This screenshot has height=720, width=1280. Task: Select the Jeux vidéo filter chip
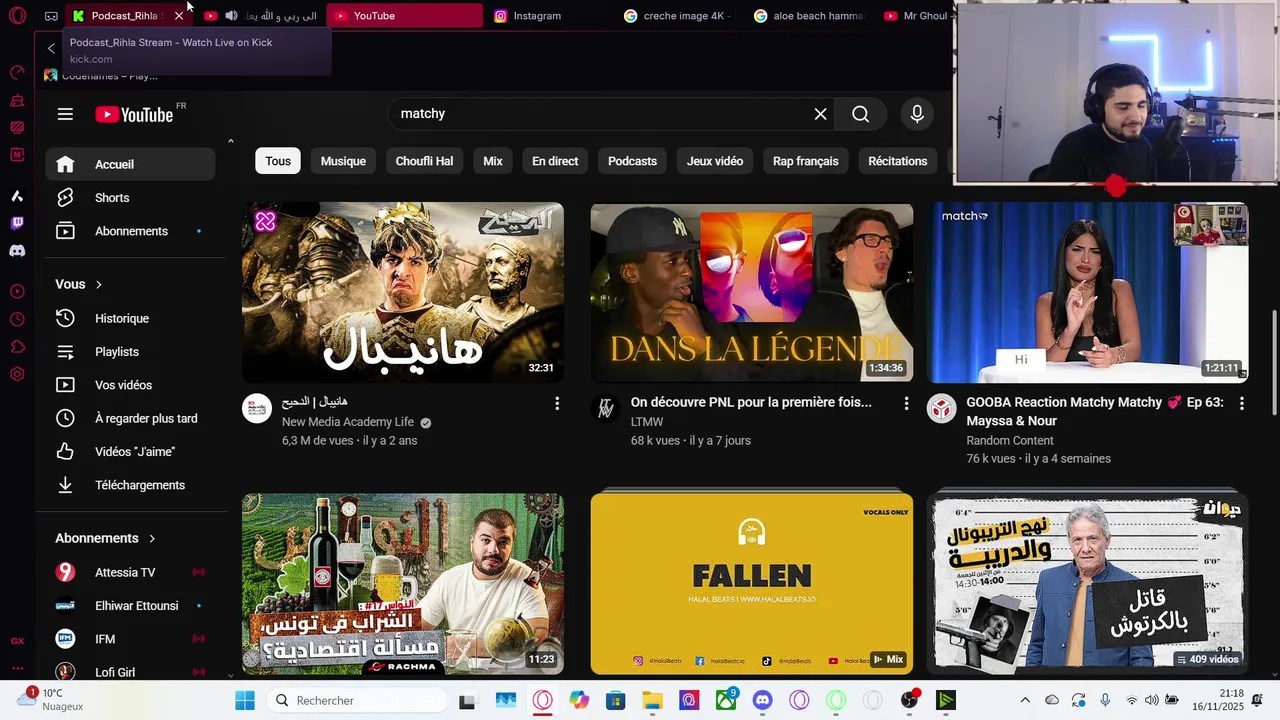point(715,161)
